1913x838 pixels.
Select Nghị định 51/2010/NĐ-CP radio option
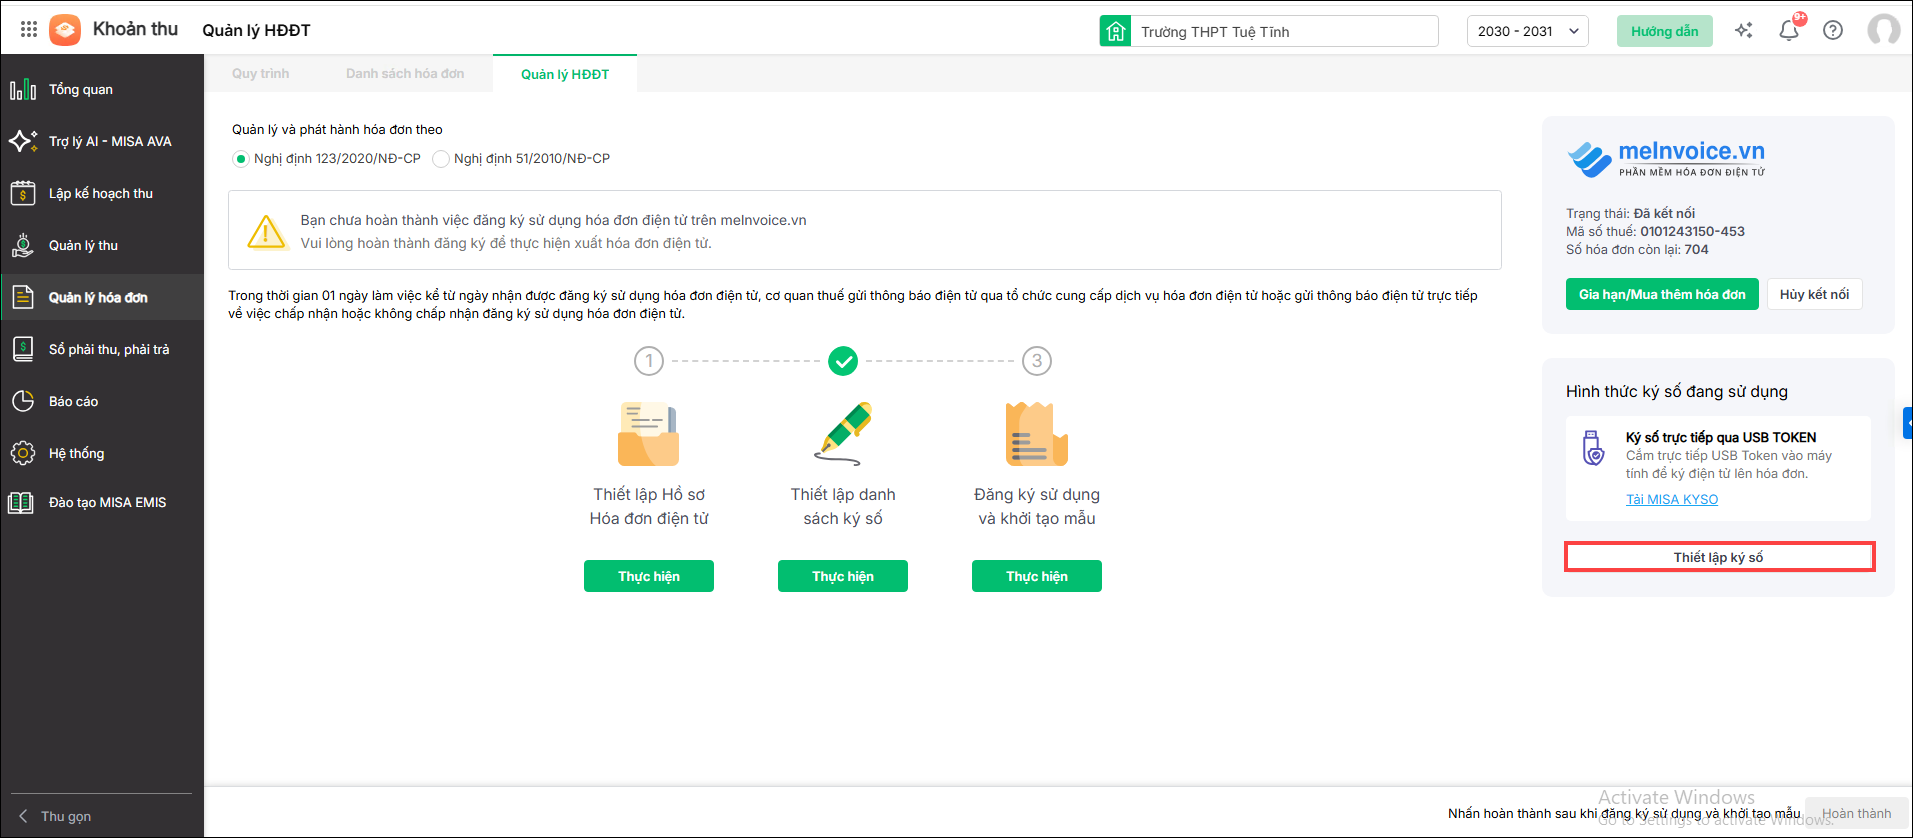(x=441, y=159)
